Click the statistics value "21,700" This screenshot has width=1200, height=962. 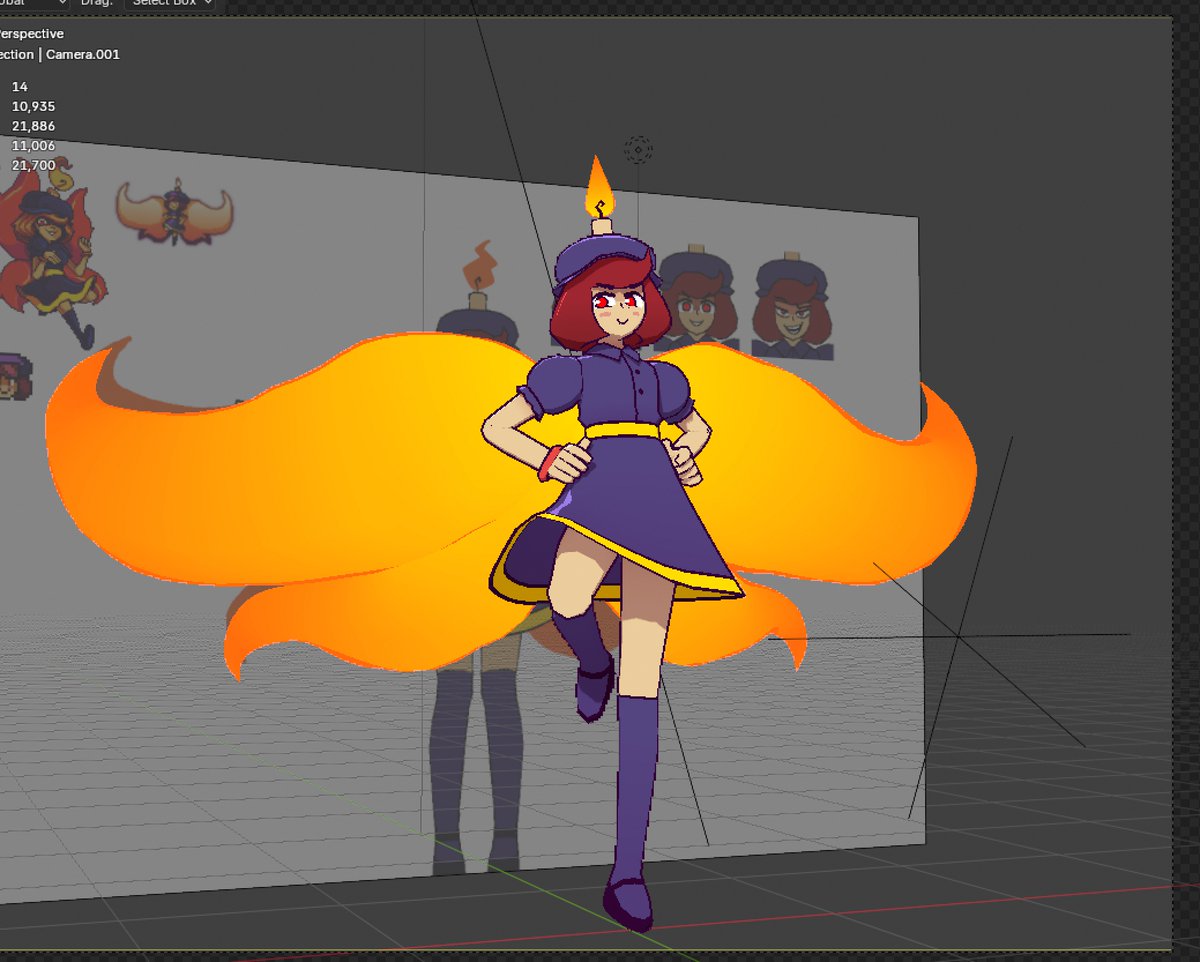[33, 164]
